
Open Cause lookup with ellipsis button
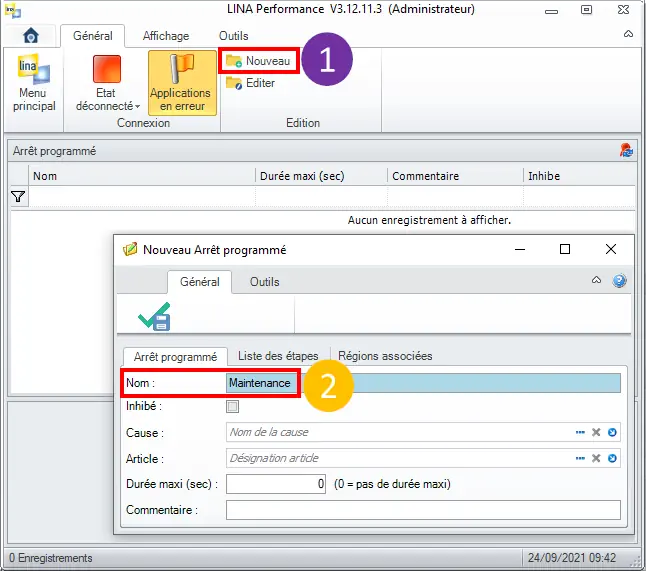click(x=580, y=433)
